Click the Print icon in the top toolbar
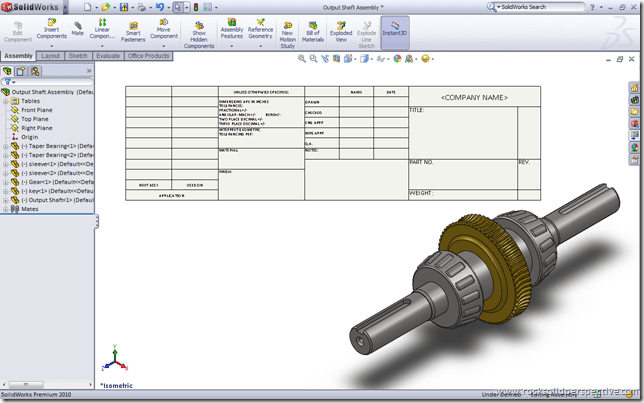Image resolution: width=644 pixels, height=403 pixels. coord(141,7)
